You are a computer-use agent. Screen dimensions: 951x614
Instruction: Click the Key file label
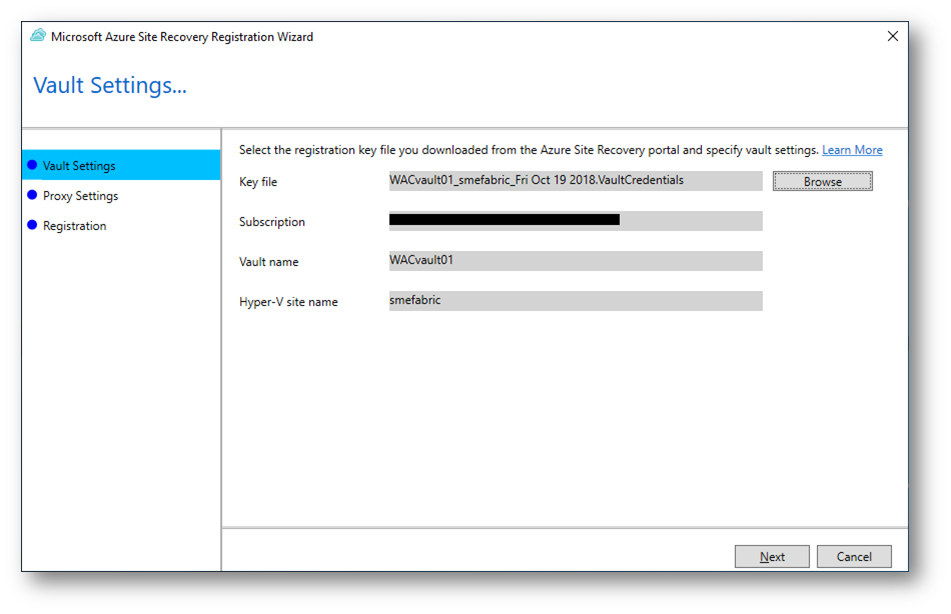tap(258, 182)
